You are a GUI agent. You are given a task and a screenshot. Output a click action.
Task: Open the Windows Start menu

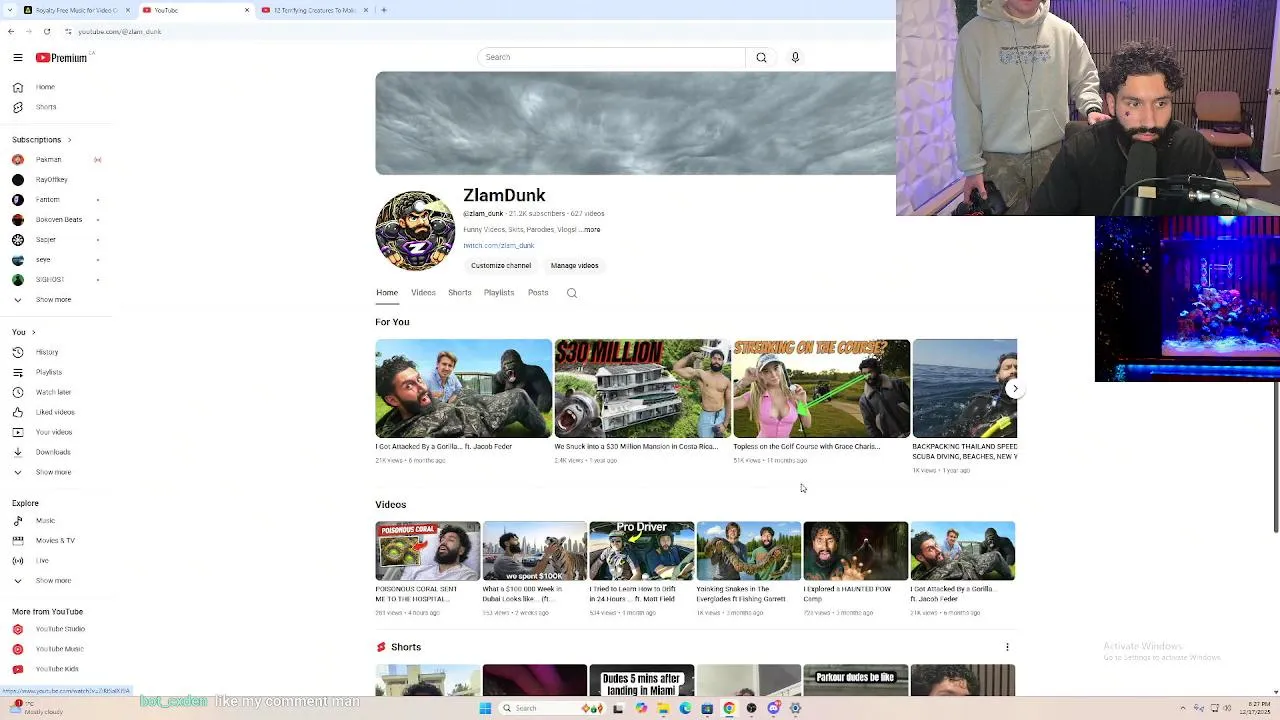[x=485, y=709]
